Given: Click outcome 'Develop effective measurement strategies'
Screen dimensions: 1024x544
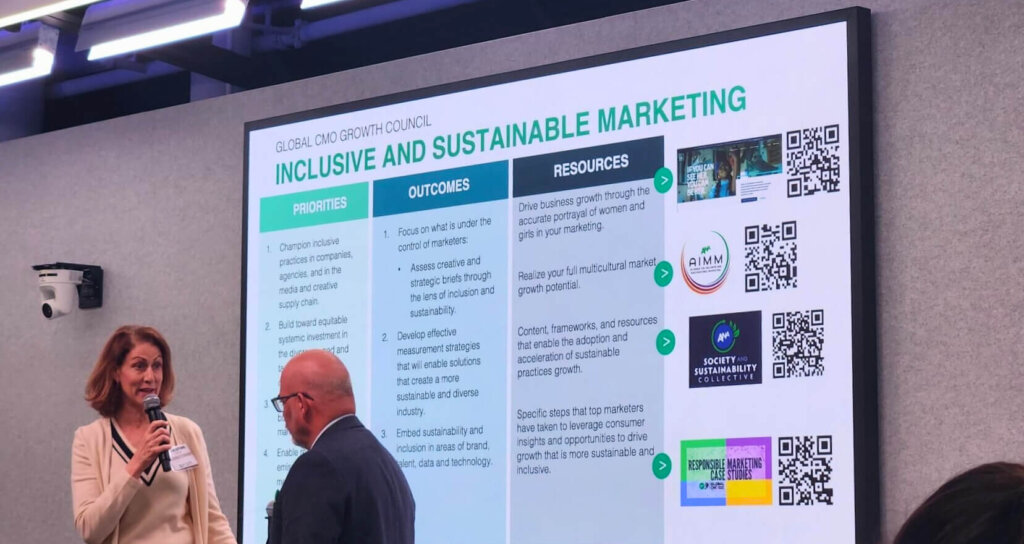Looking at the screenshot, I should pos(440,373).
